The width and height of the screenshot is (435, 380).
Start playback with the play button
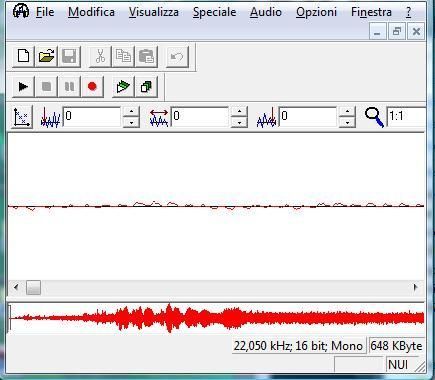click(23, 87)
